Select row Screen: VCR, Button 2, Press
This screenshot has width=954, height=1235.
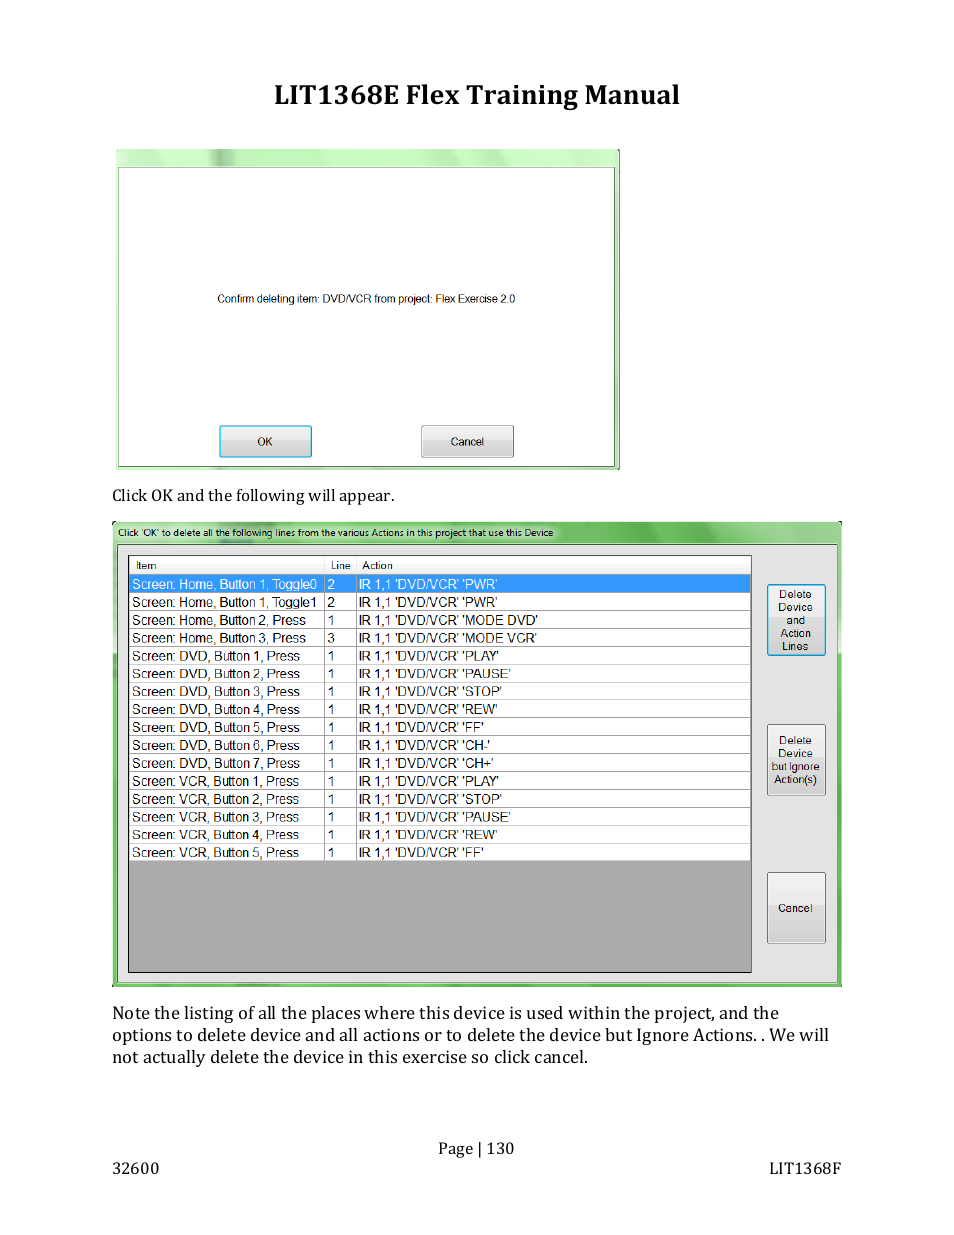point(440,799)
